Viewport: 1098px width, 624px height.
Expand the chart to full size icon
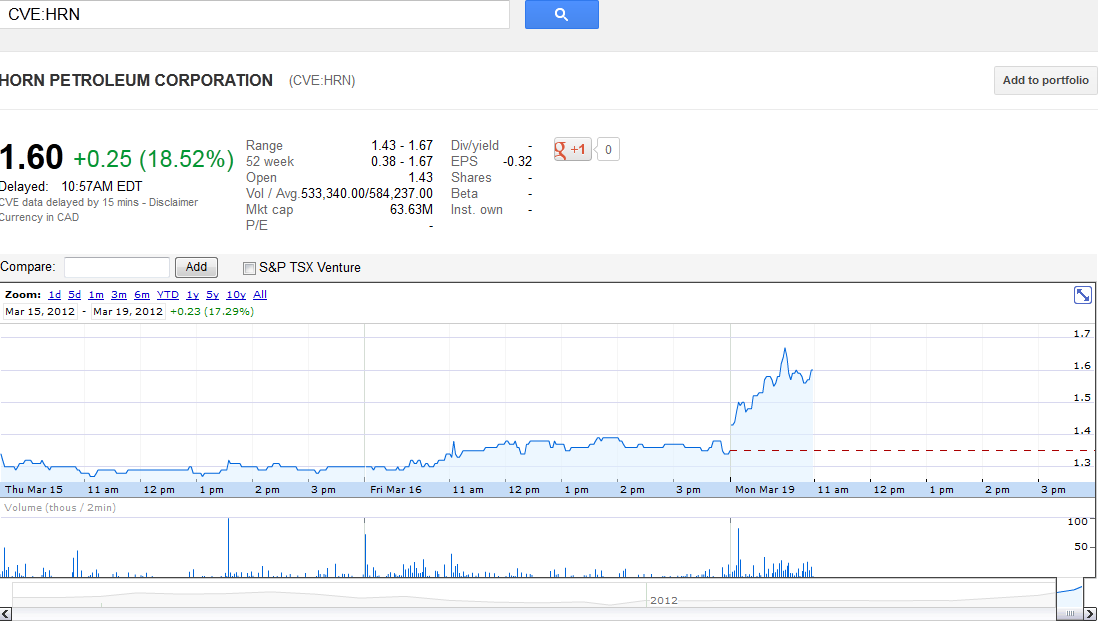pos(1083,296)
